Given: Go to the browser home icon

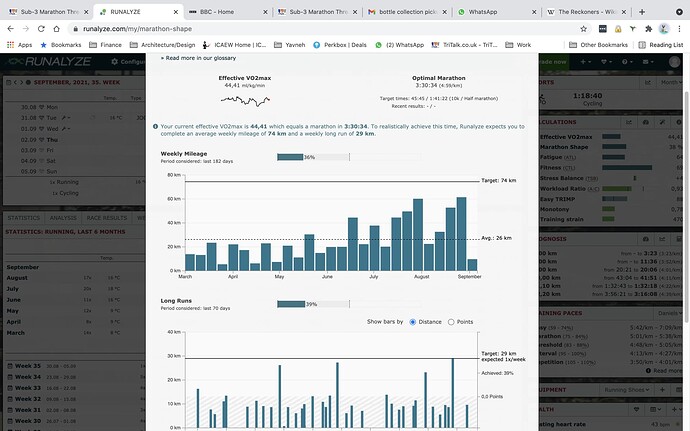Looking at the screenshot, I should point(56,29).
